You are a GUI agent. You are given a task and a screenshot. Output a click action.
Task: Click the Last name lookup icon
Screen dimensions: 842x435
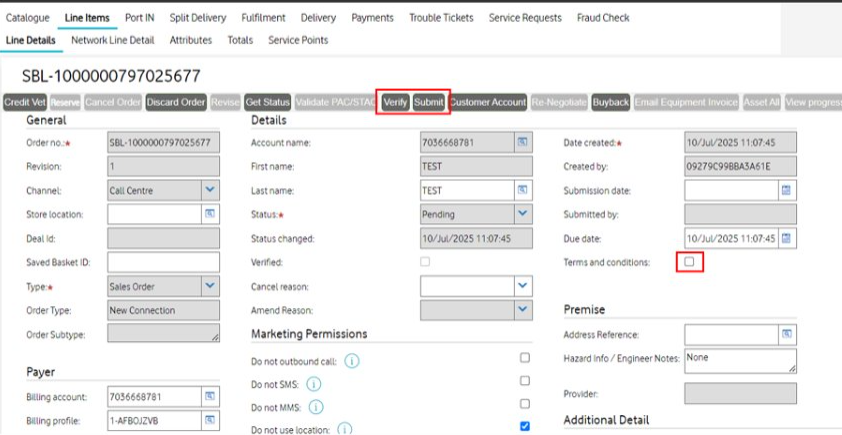pos(522,190)
